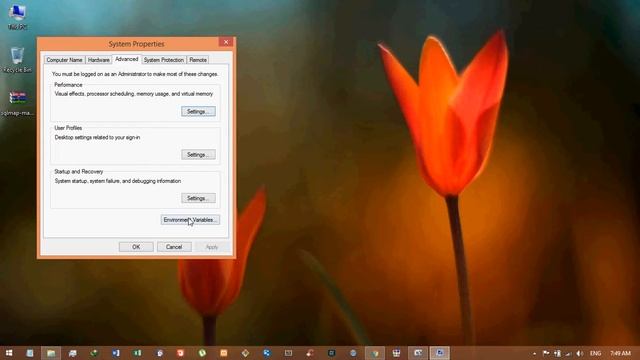Show hidden system tray icons

pos(534,353)
